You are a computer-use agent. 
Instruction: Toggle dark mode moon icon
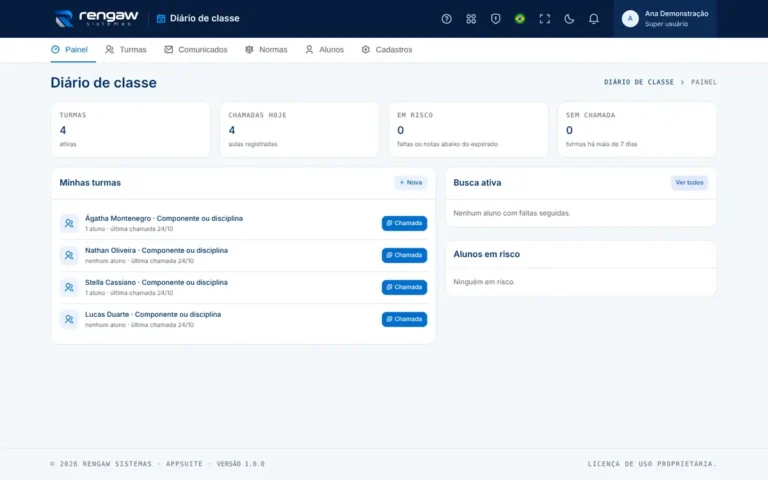[569, 19]
